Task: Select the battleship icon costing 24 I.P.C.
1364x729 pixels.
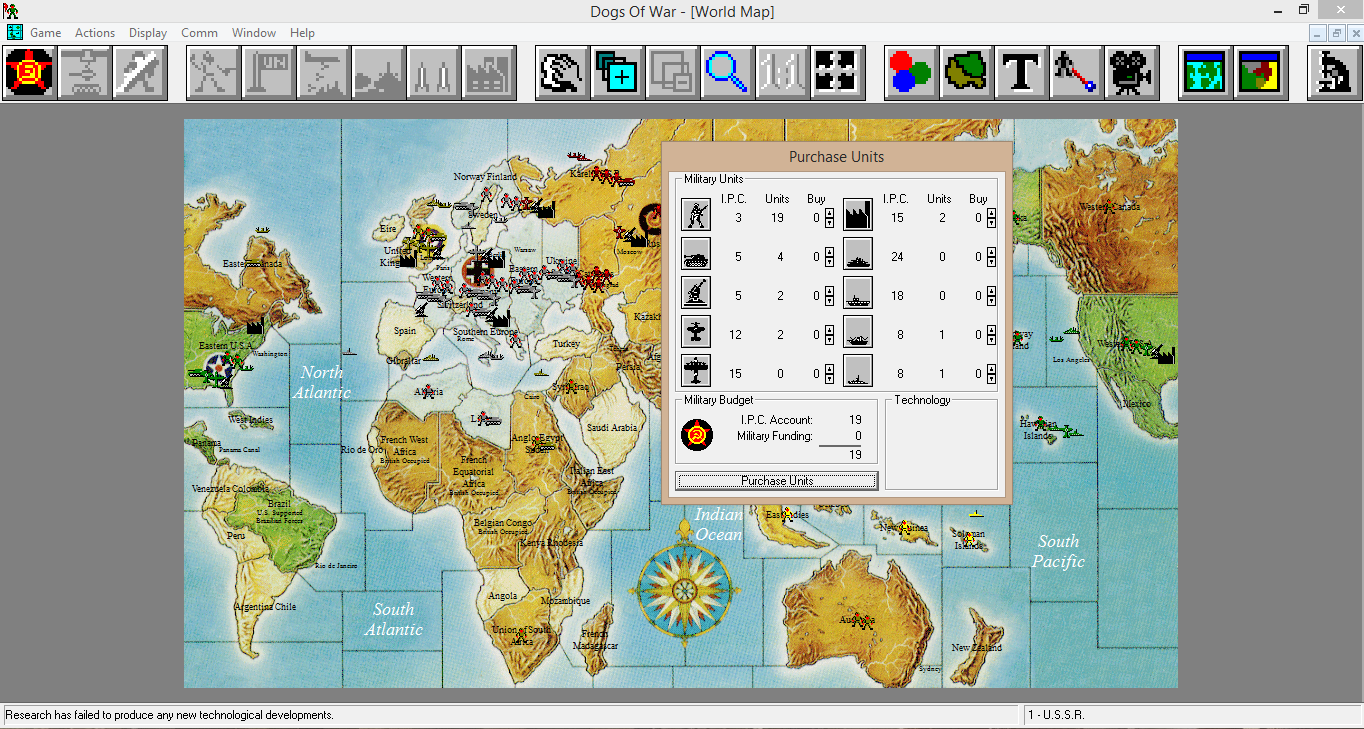Action: 858,254
